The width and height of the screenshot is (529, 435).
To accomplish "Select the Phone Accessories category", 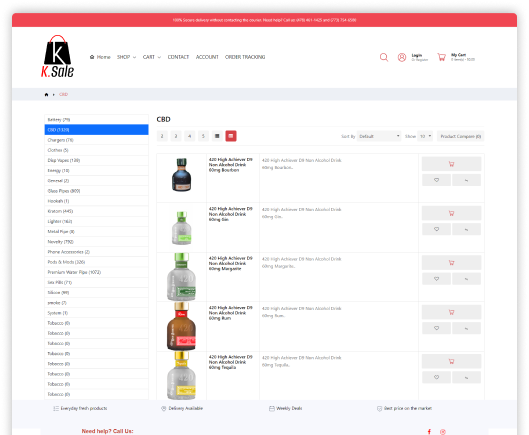I will coord(96,252).
